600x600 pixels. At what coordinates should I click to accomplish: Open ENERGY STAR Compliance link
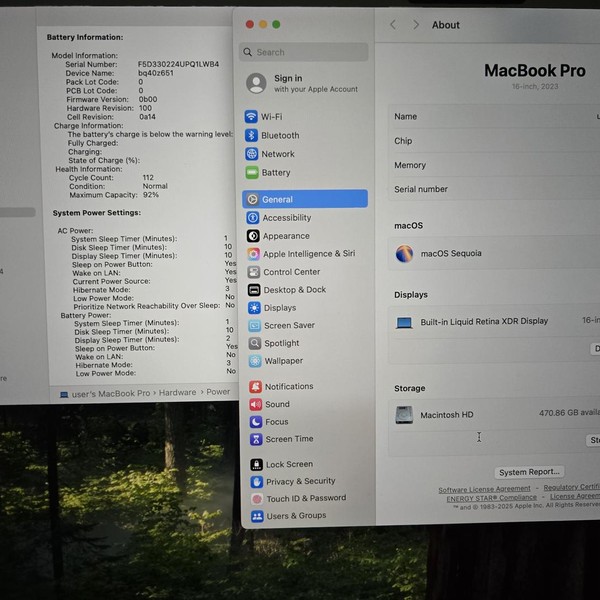pos(491,498)
